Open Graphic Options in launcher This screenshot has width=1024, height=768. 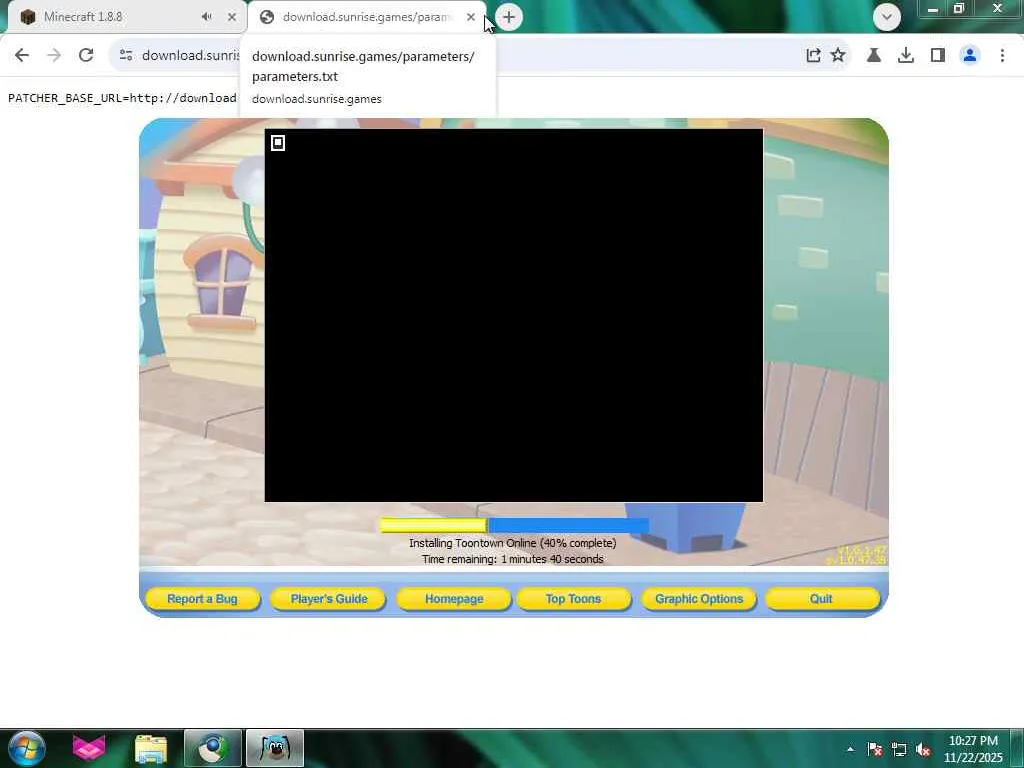coord(699,599)
